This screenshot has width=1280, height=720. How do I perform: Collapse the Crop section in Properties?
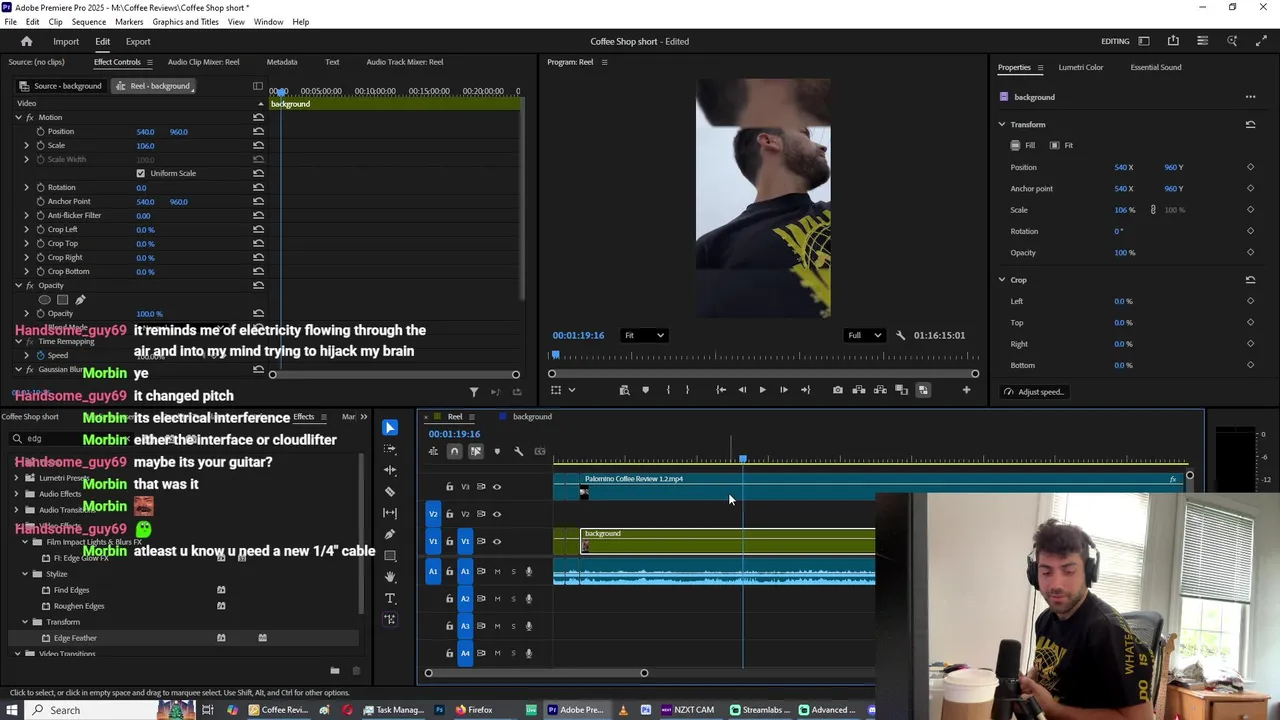tap(1002, 280)
